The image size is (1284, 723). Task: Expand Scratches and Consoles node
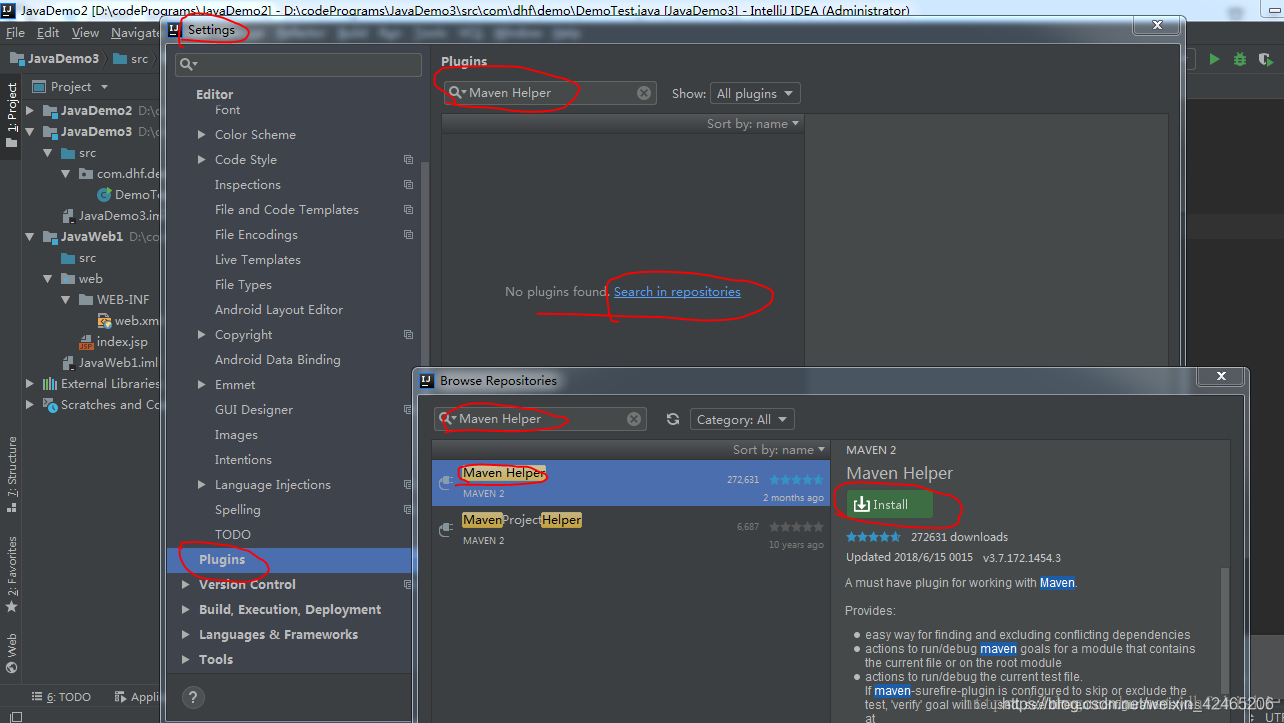pos(30,405)
